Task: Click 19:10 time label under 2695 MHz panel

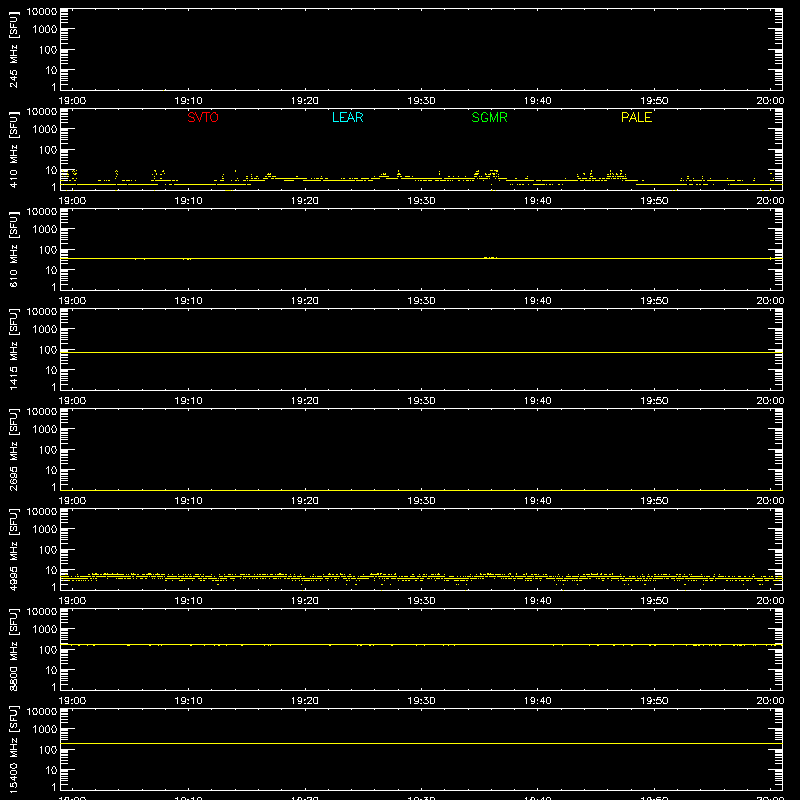Action: 188,501
